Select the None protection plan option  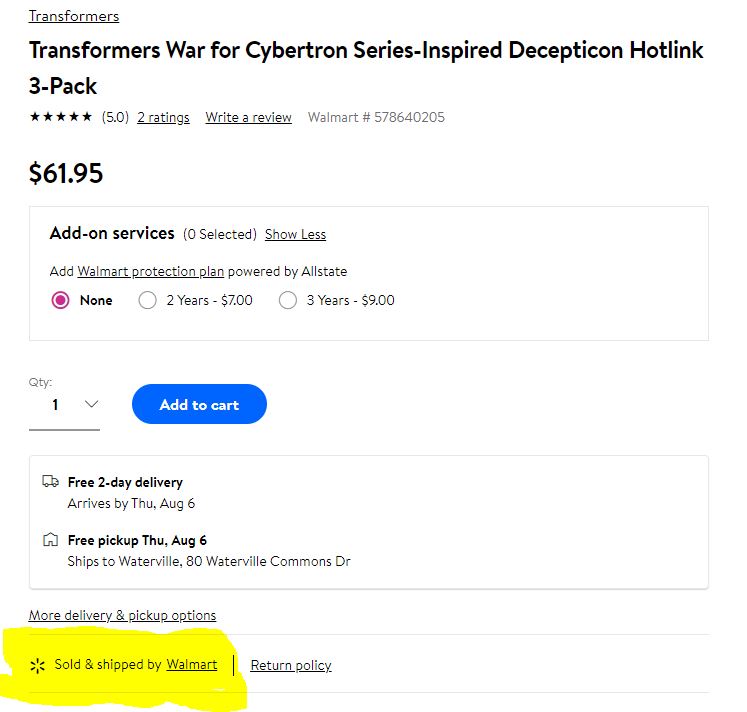click(61, 300)
